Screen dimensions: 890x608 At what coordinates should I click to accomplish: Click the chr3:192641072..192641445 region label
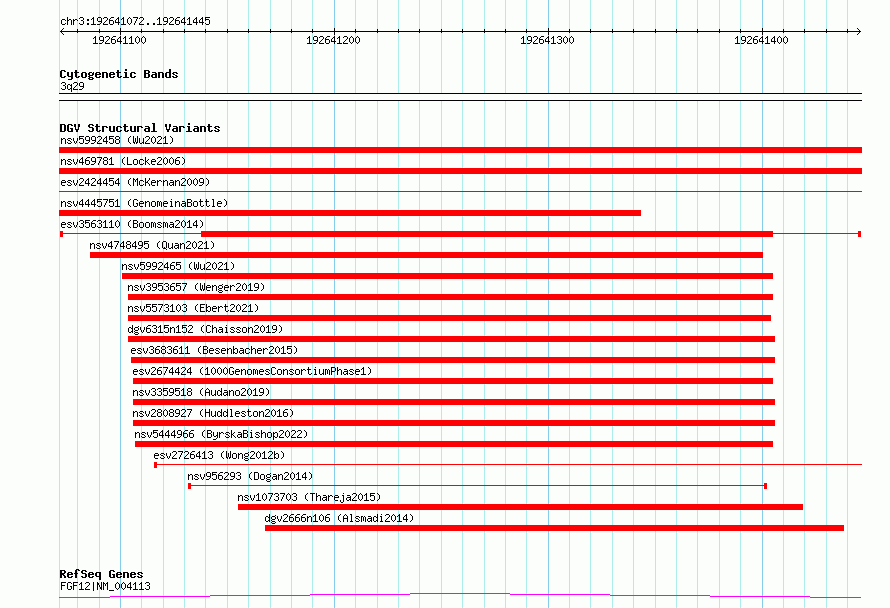pos(135,21)
